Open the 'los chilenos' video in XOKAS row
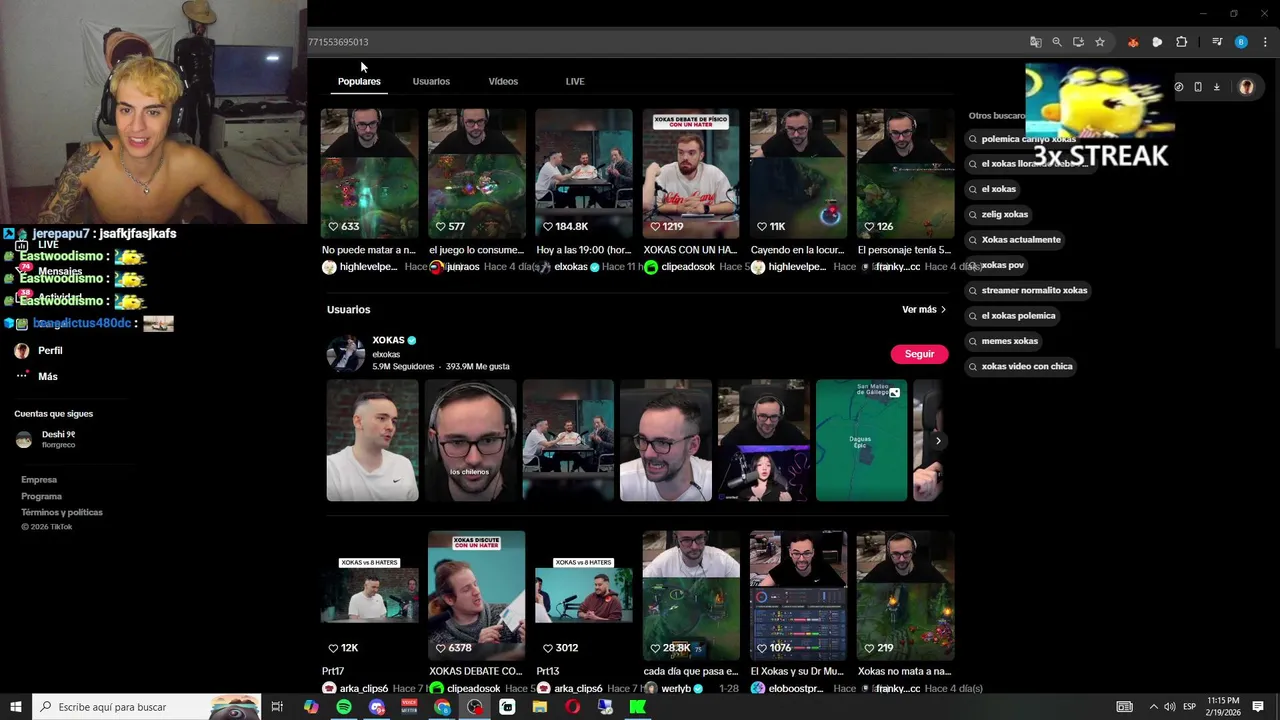 point(470,440)
